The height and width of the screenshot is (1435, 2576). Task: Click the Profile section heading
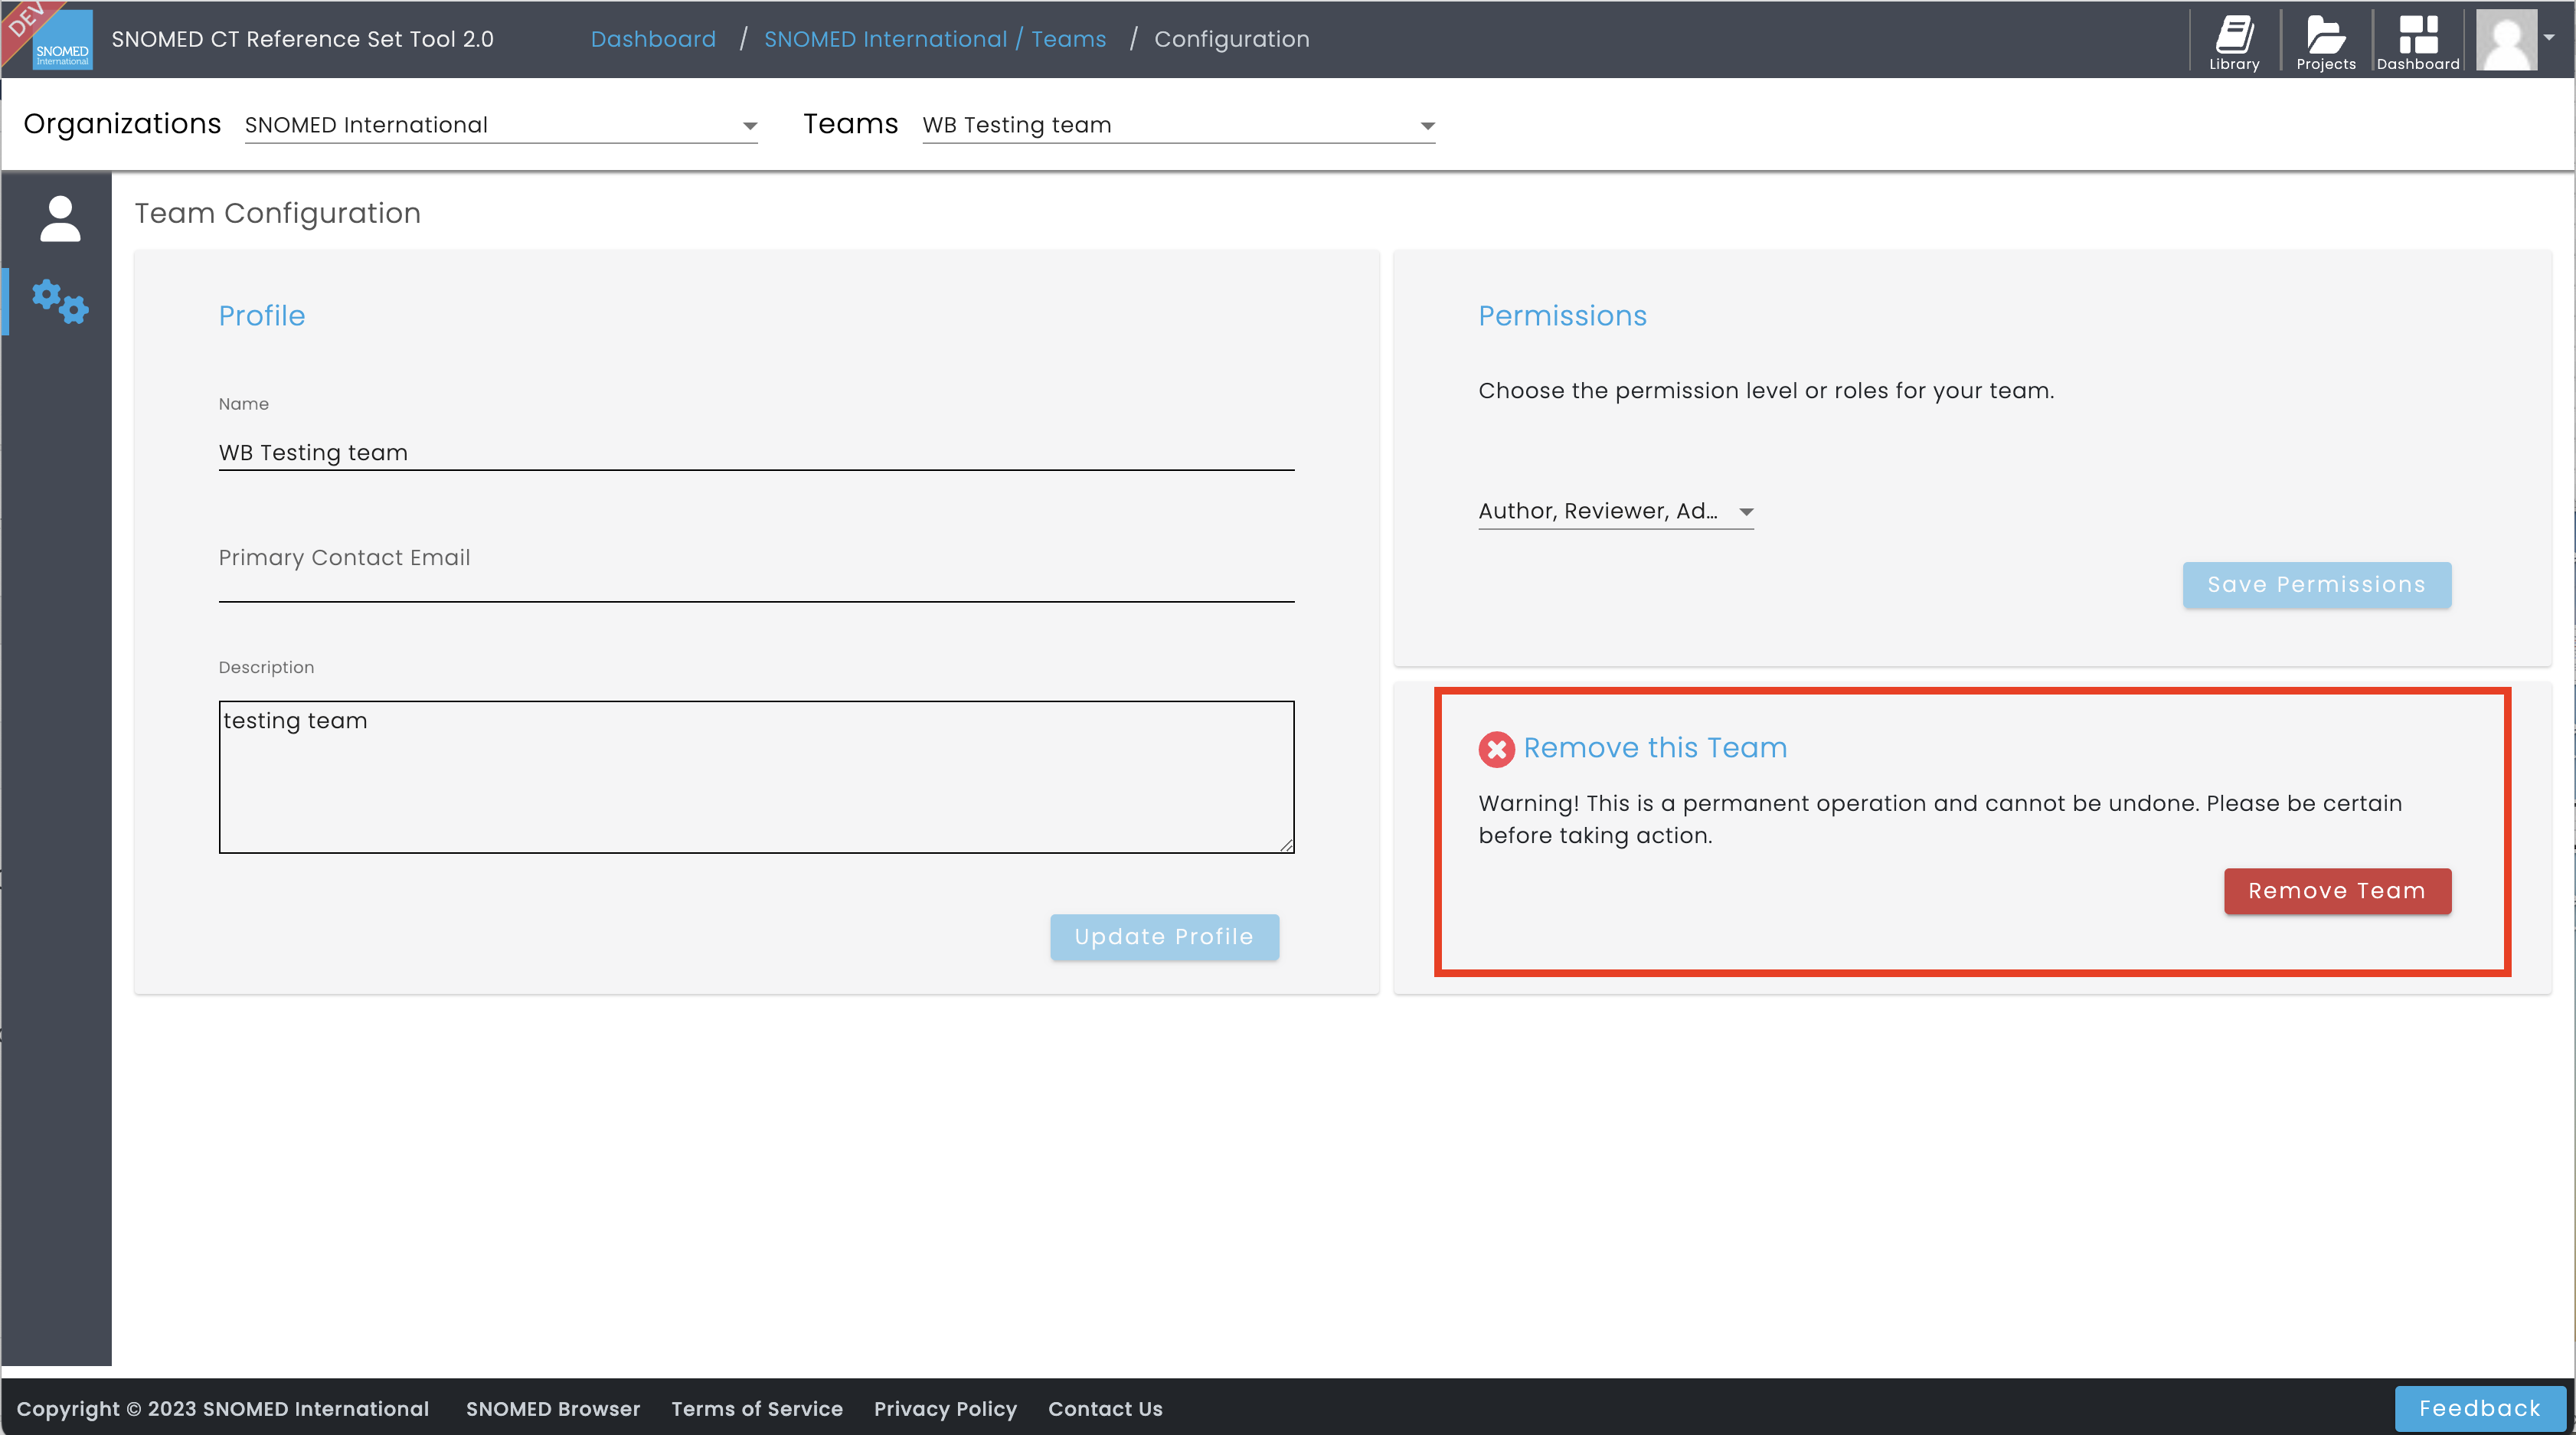pos(262,316)
